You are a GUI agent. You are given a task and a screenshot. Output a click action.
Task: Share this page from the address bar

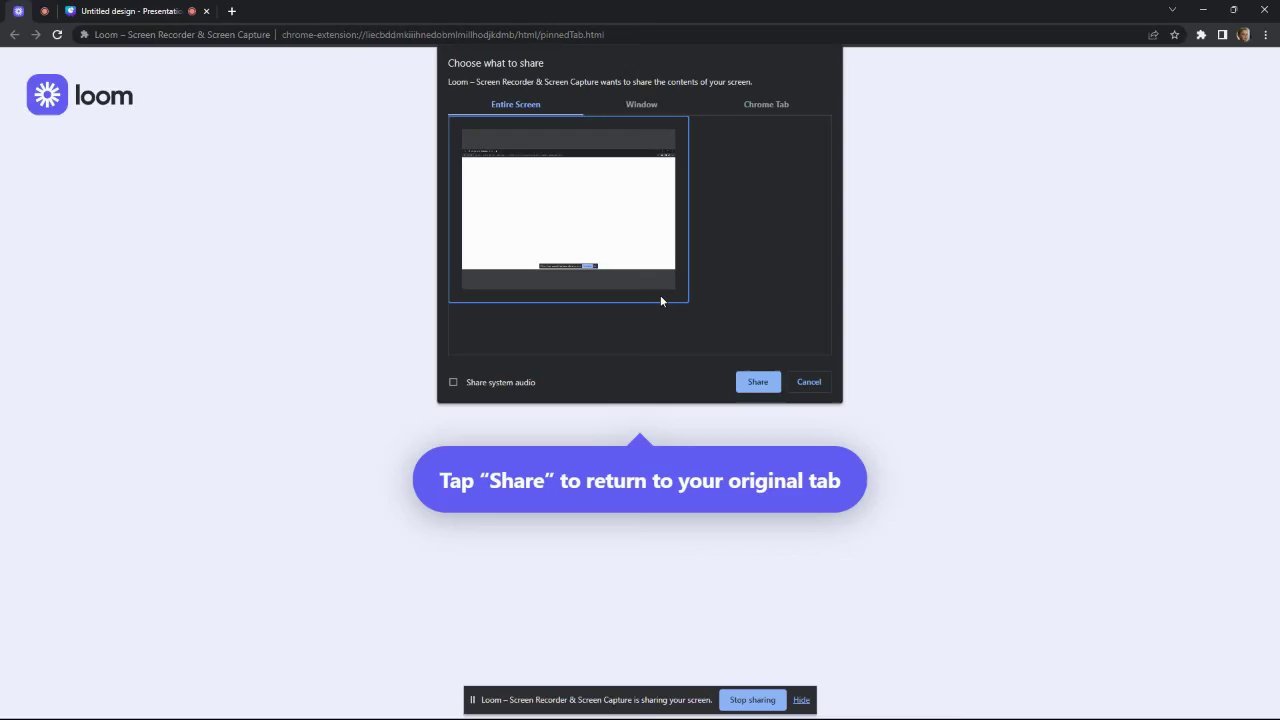click(x=1153, y=34)
